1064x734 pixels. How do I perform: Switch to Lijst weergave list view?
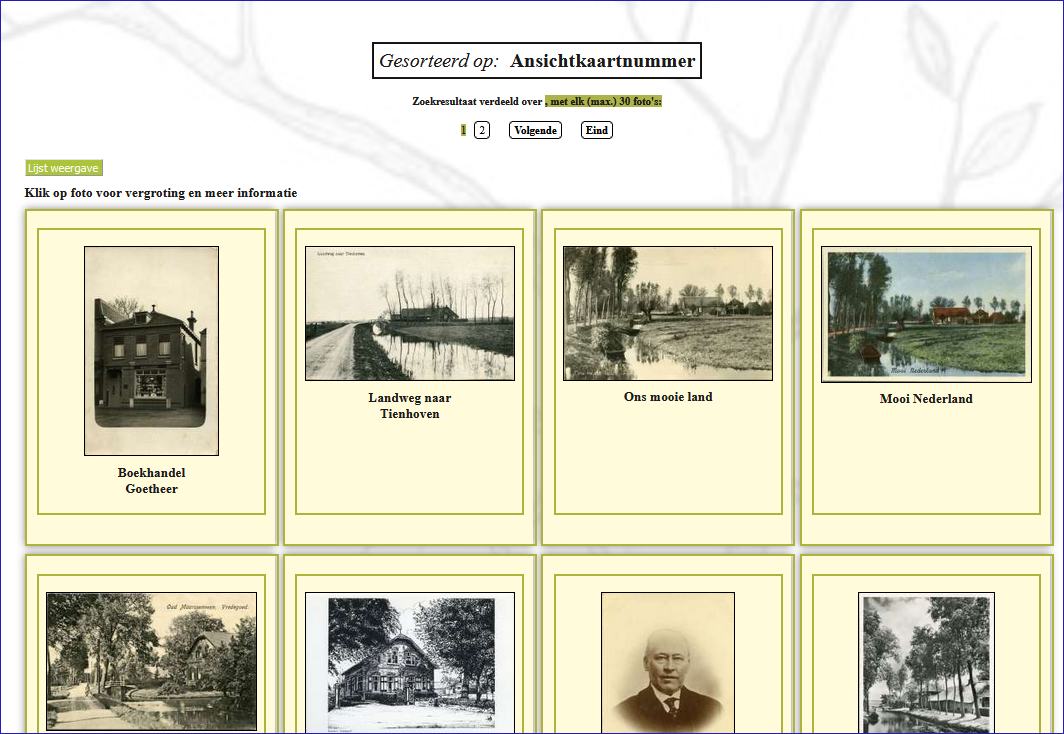pyautogui.click(x=64, y=168)
